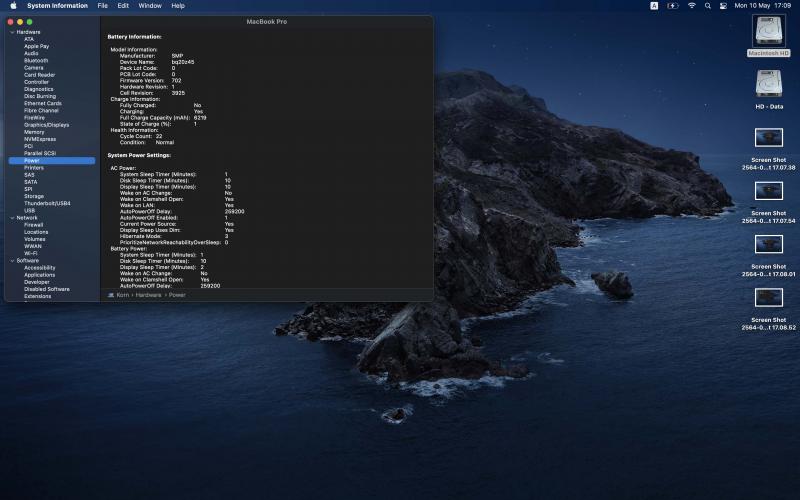Click the Full Charge Capacity value 6219
800x500 pixels.
200,118
